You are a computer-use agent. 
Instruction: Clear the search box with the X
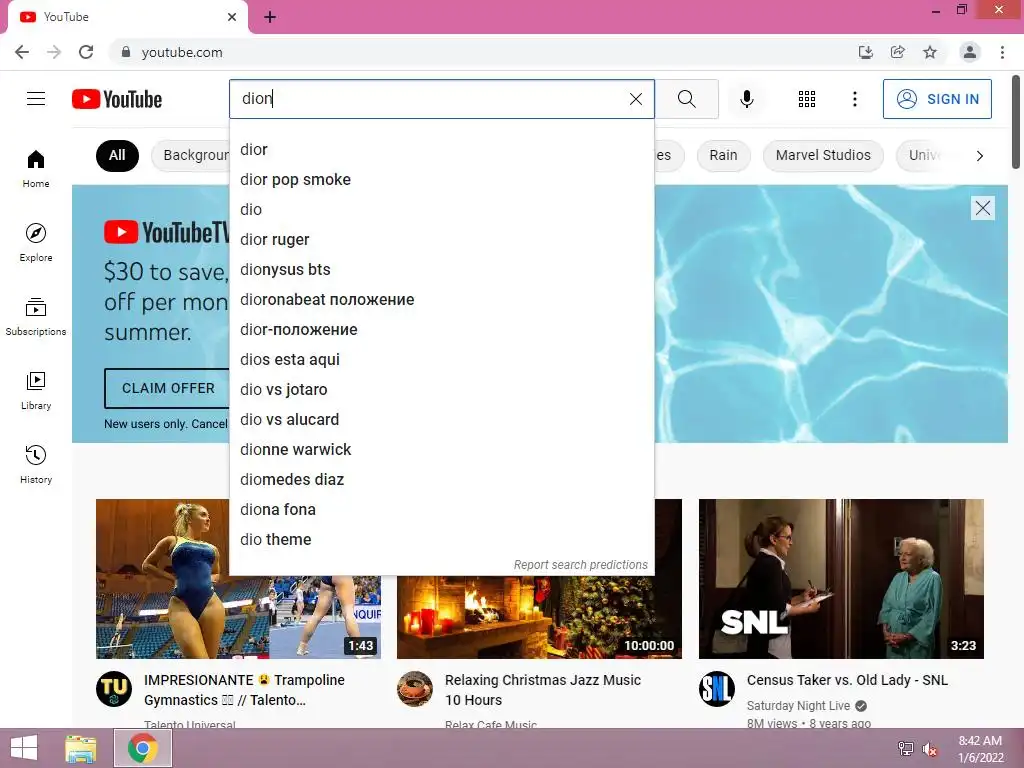click(x=635, y=99)
